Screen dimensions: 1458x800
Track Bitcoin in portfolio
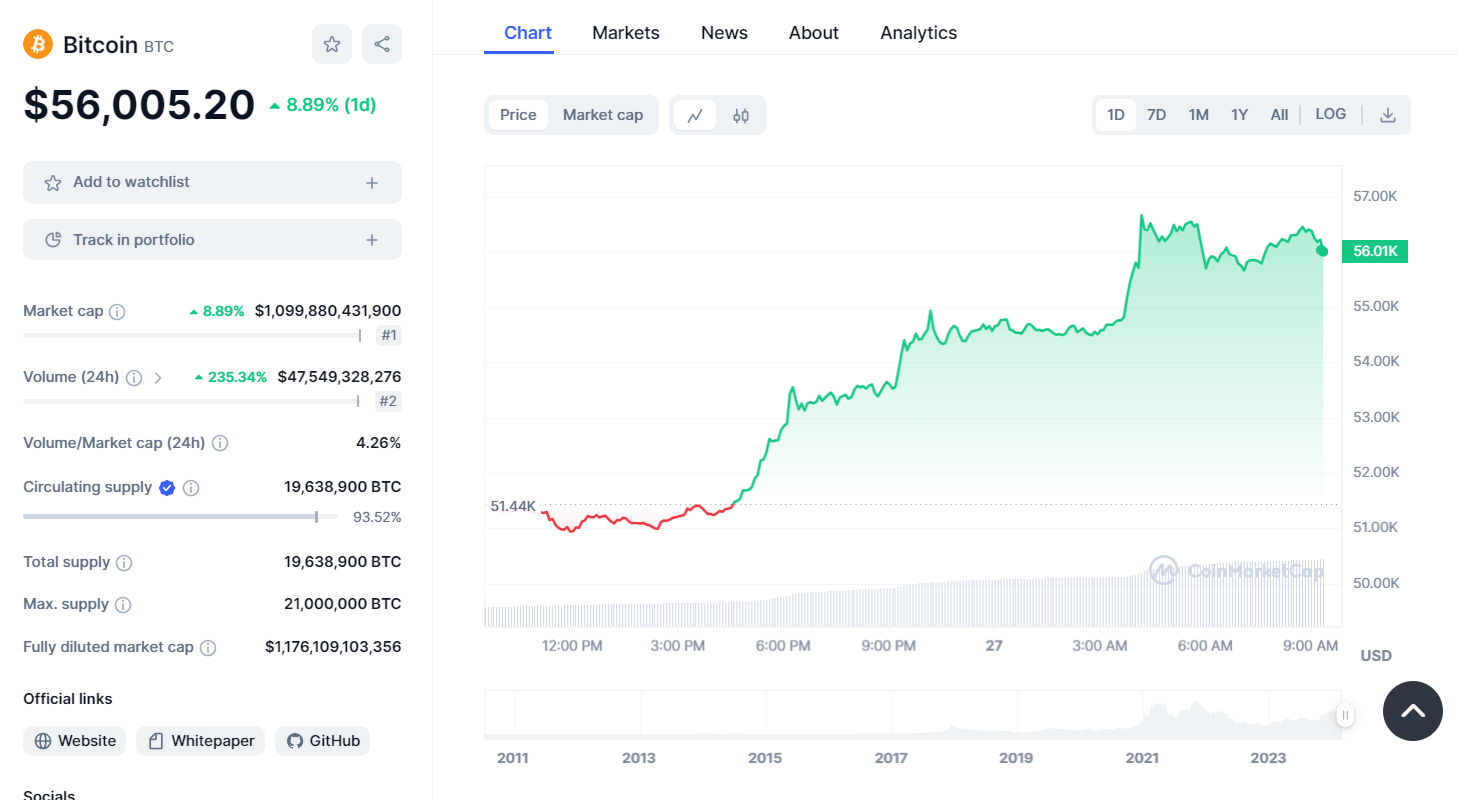(x=212, y=240)
